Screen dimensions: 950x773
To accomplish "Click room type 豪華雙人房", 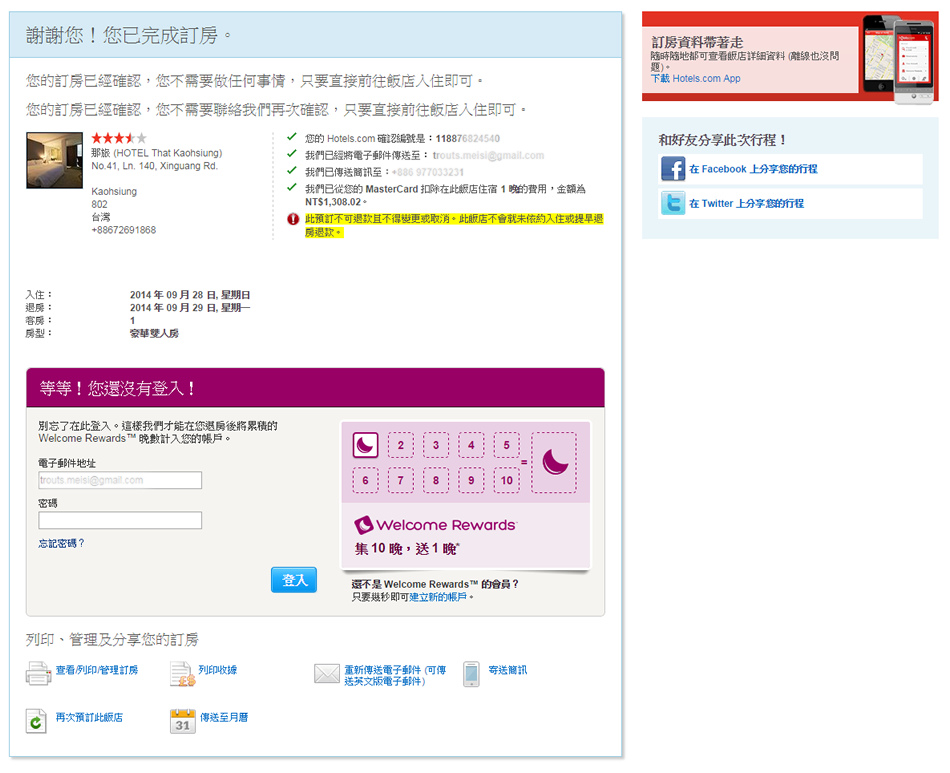I will click(x=154, y=333).
